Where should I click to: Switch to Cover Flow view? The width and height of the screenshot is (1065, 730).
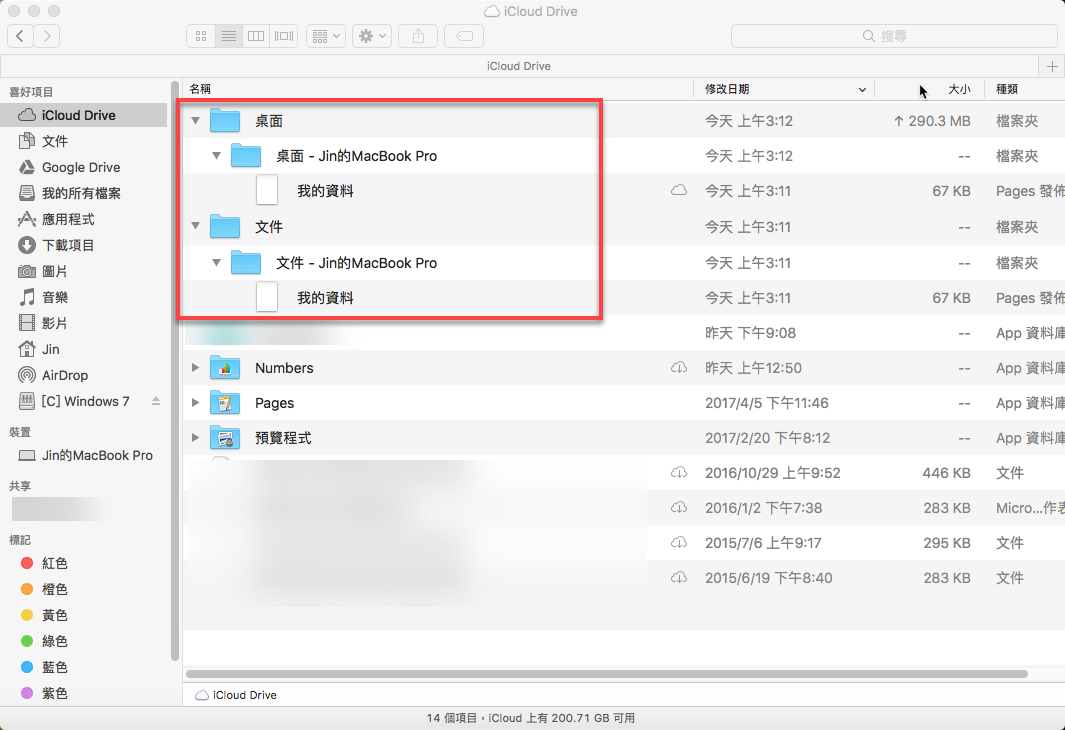coord(284,36)
